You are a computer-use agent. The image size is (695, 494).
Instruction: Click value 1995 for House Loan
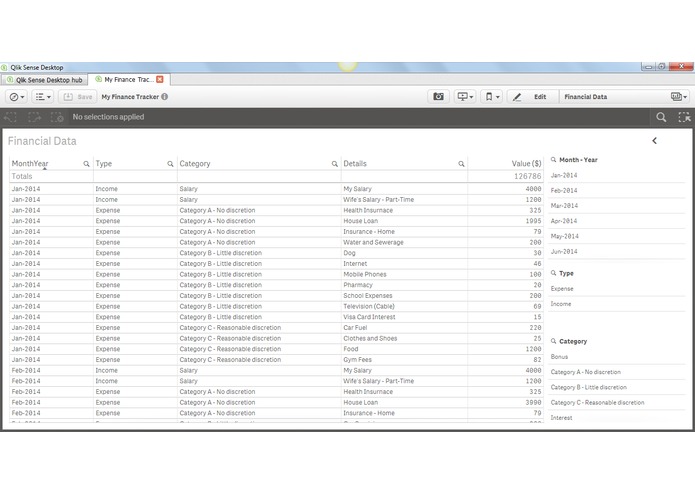[x=533, y=221]
